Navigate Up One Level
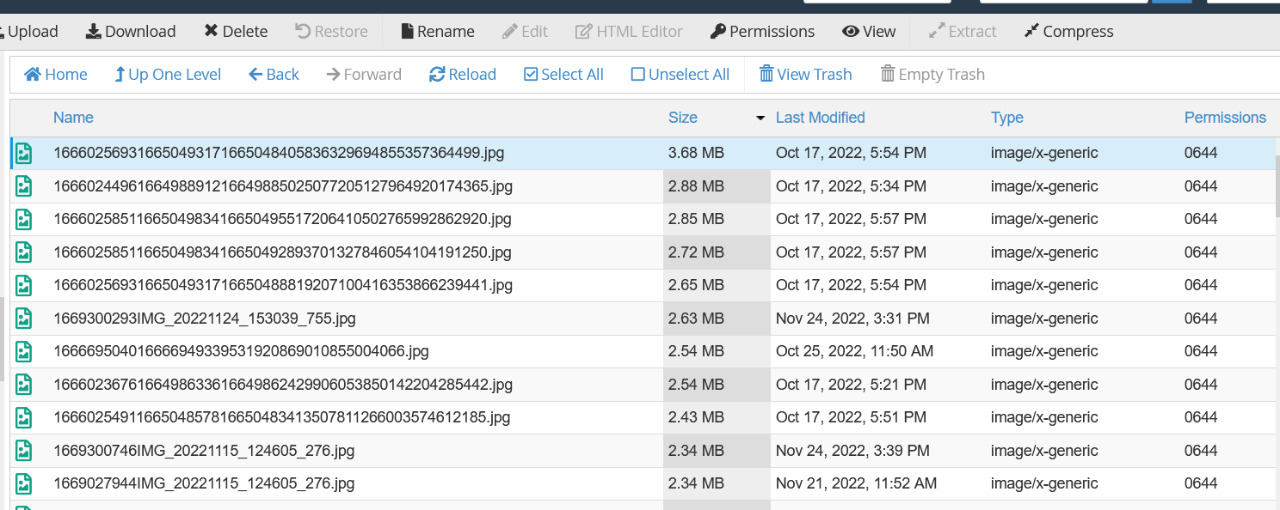Image resolution: width=1280 pixels, height=510 pixels. [x=167, y=74]
